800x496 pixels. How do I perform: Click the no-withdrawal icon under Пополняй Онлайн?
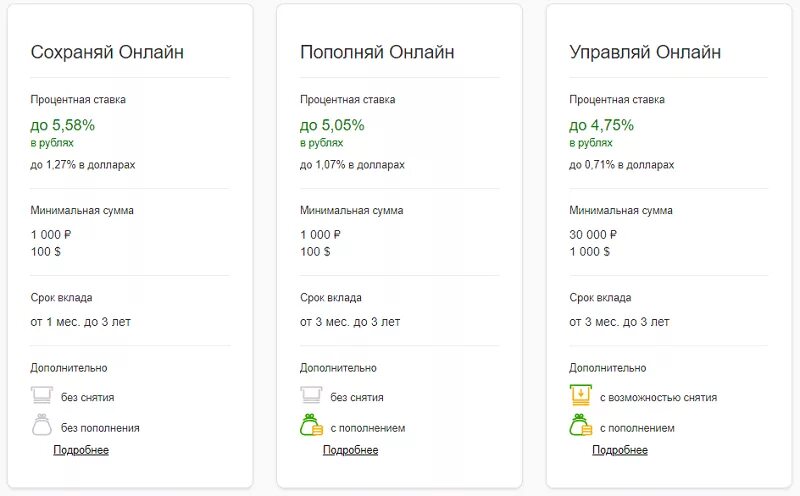coord(311,396)
